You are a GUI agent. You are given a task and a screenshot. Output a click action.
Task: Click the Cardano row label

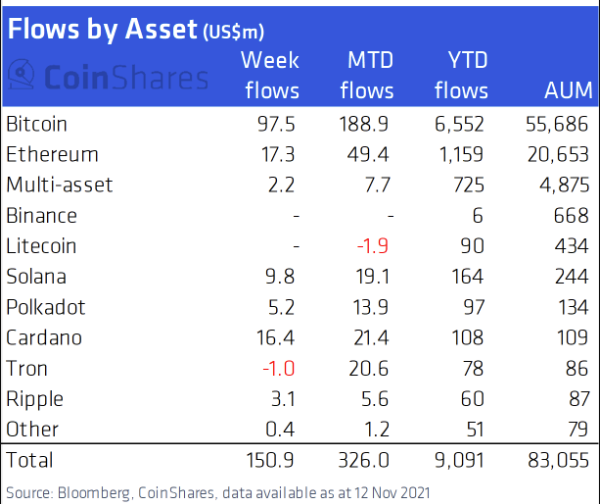(x=44, y=338)
